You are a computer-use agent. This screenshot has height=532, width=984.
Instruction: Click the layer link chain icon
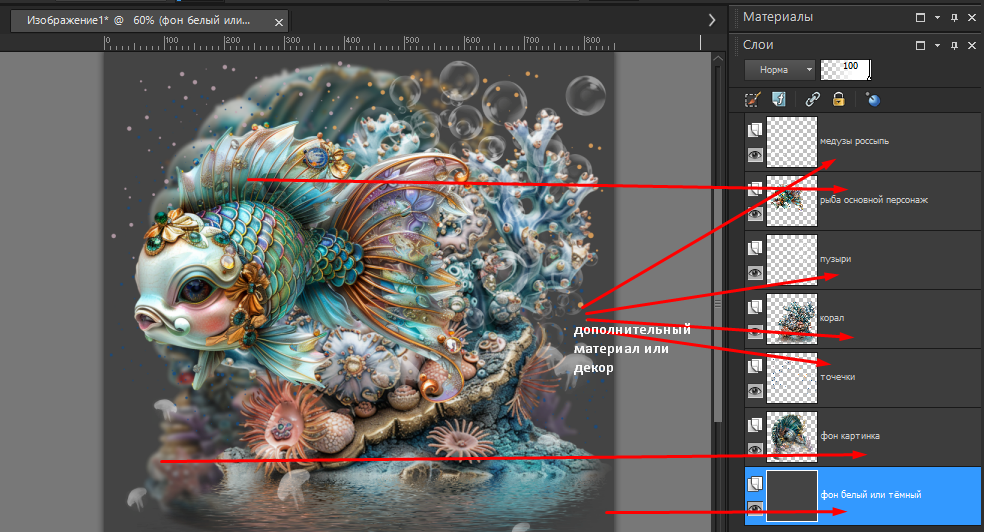click(x=813, y=99)
